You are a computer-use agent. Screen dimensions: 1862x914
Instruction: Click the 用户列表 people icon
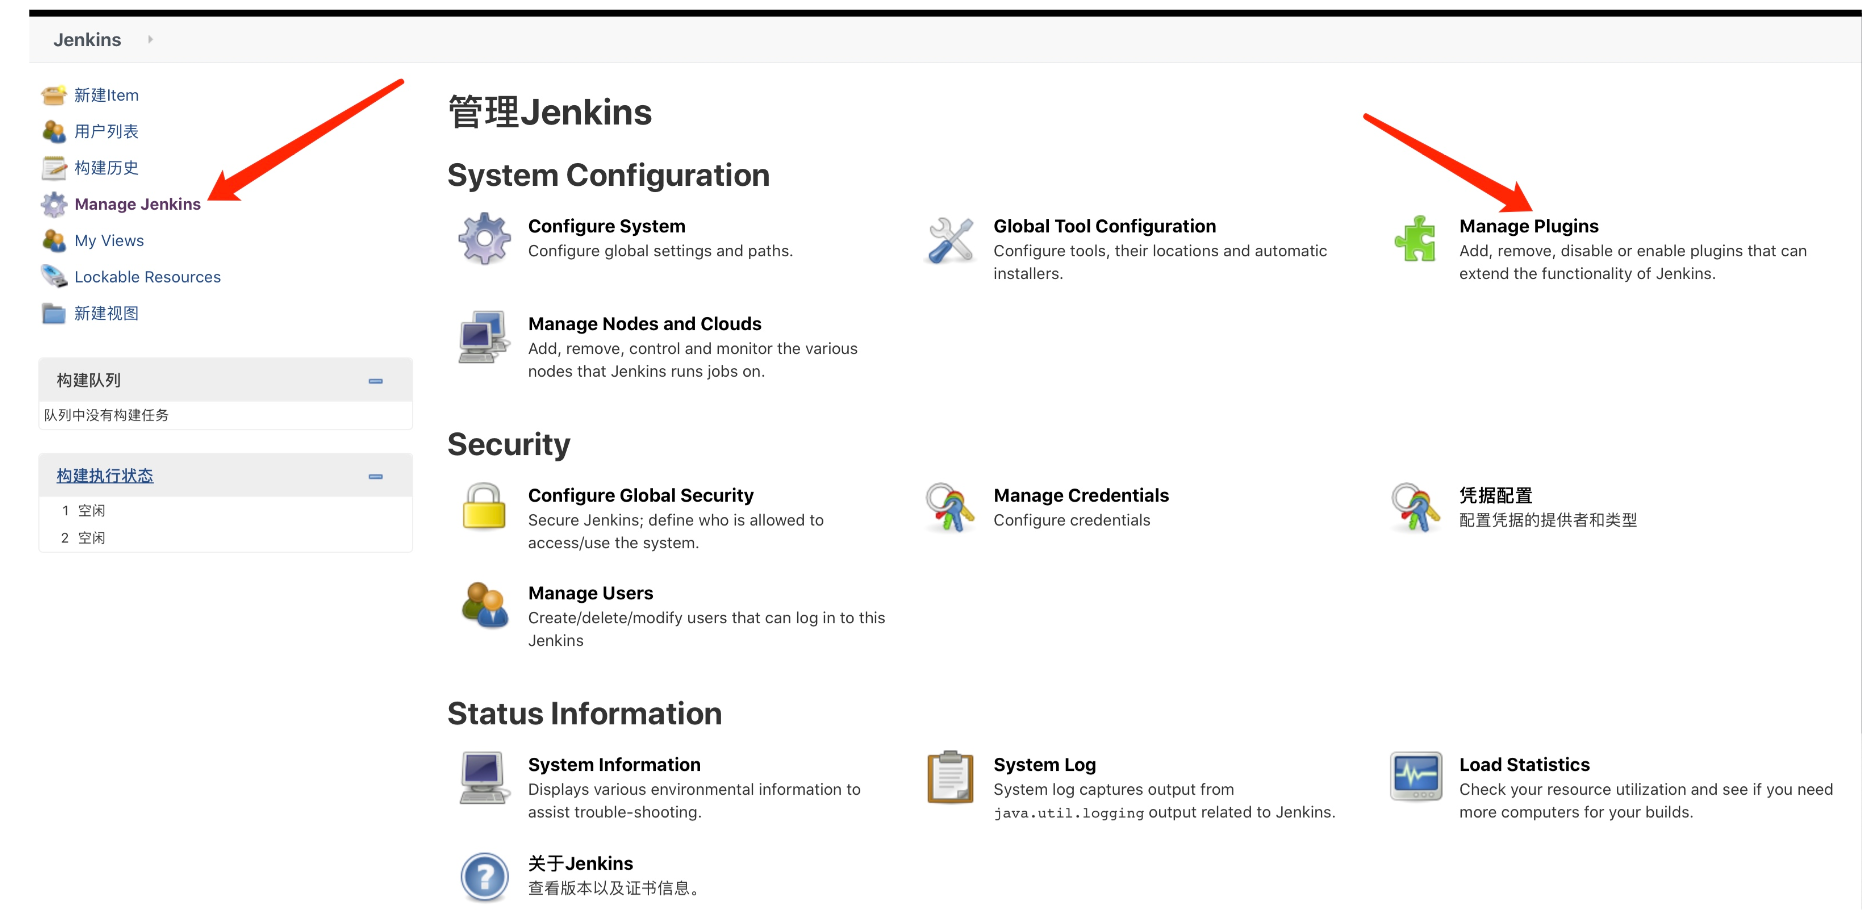click(x=54, y=131)
